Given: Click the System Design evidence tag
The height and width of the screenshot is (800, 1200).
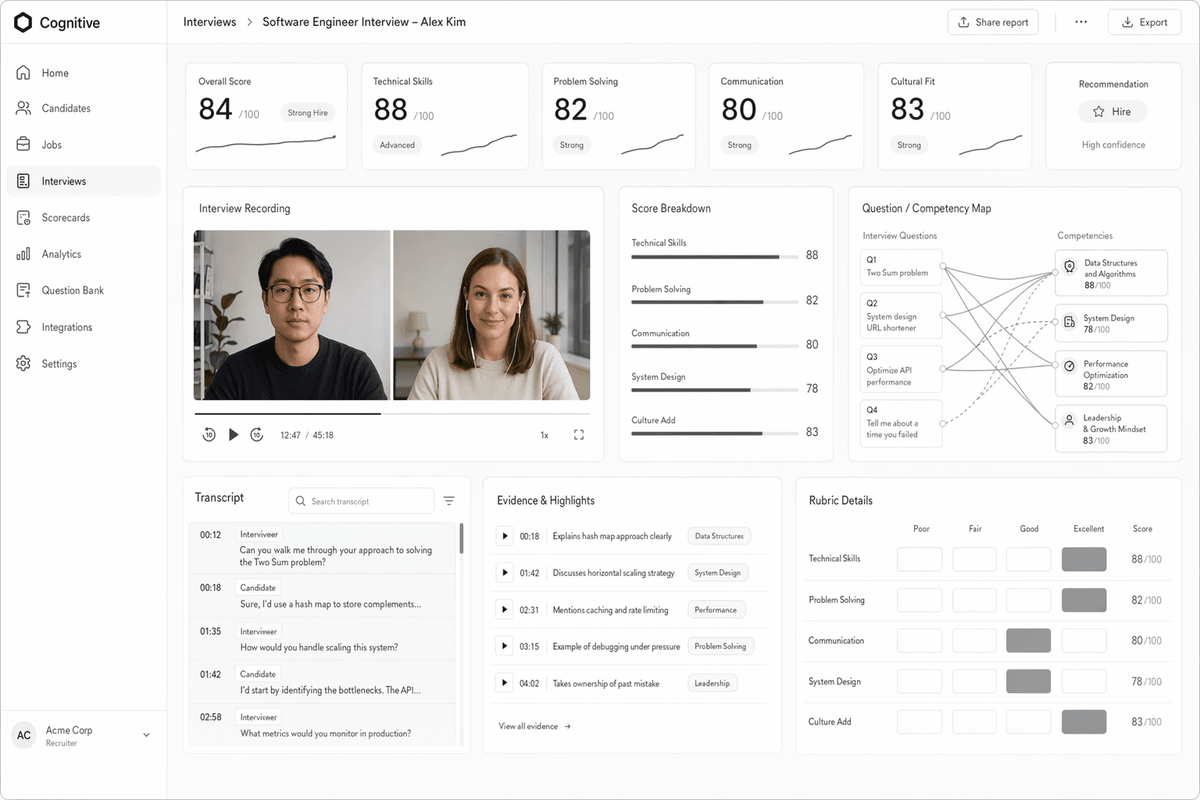Looking at the screenshot, I should tap(717, 573).
